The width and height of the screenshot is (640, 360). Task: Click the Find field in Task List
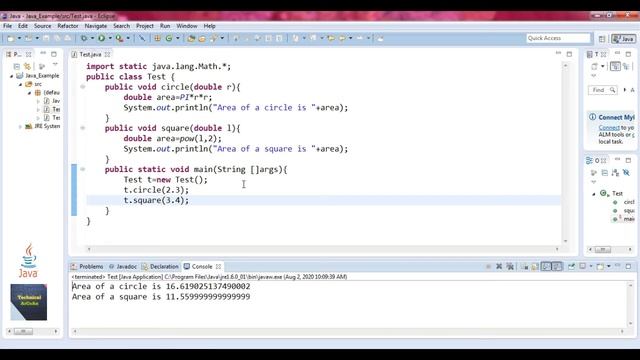602,90
